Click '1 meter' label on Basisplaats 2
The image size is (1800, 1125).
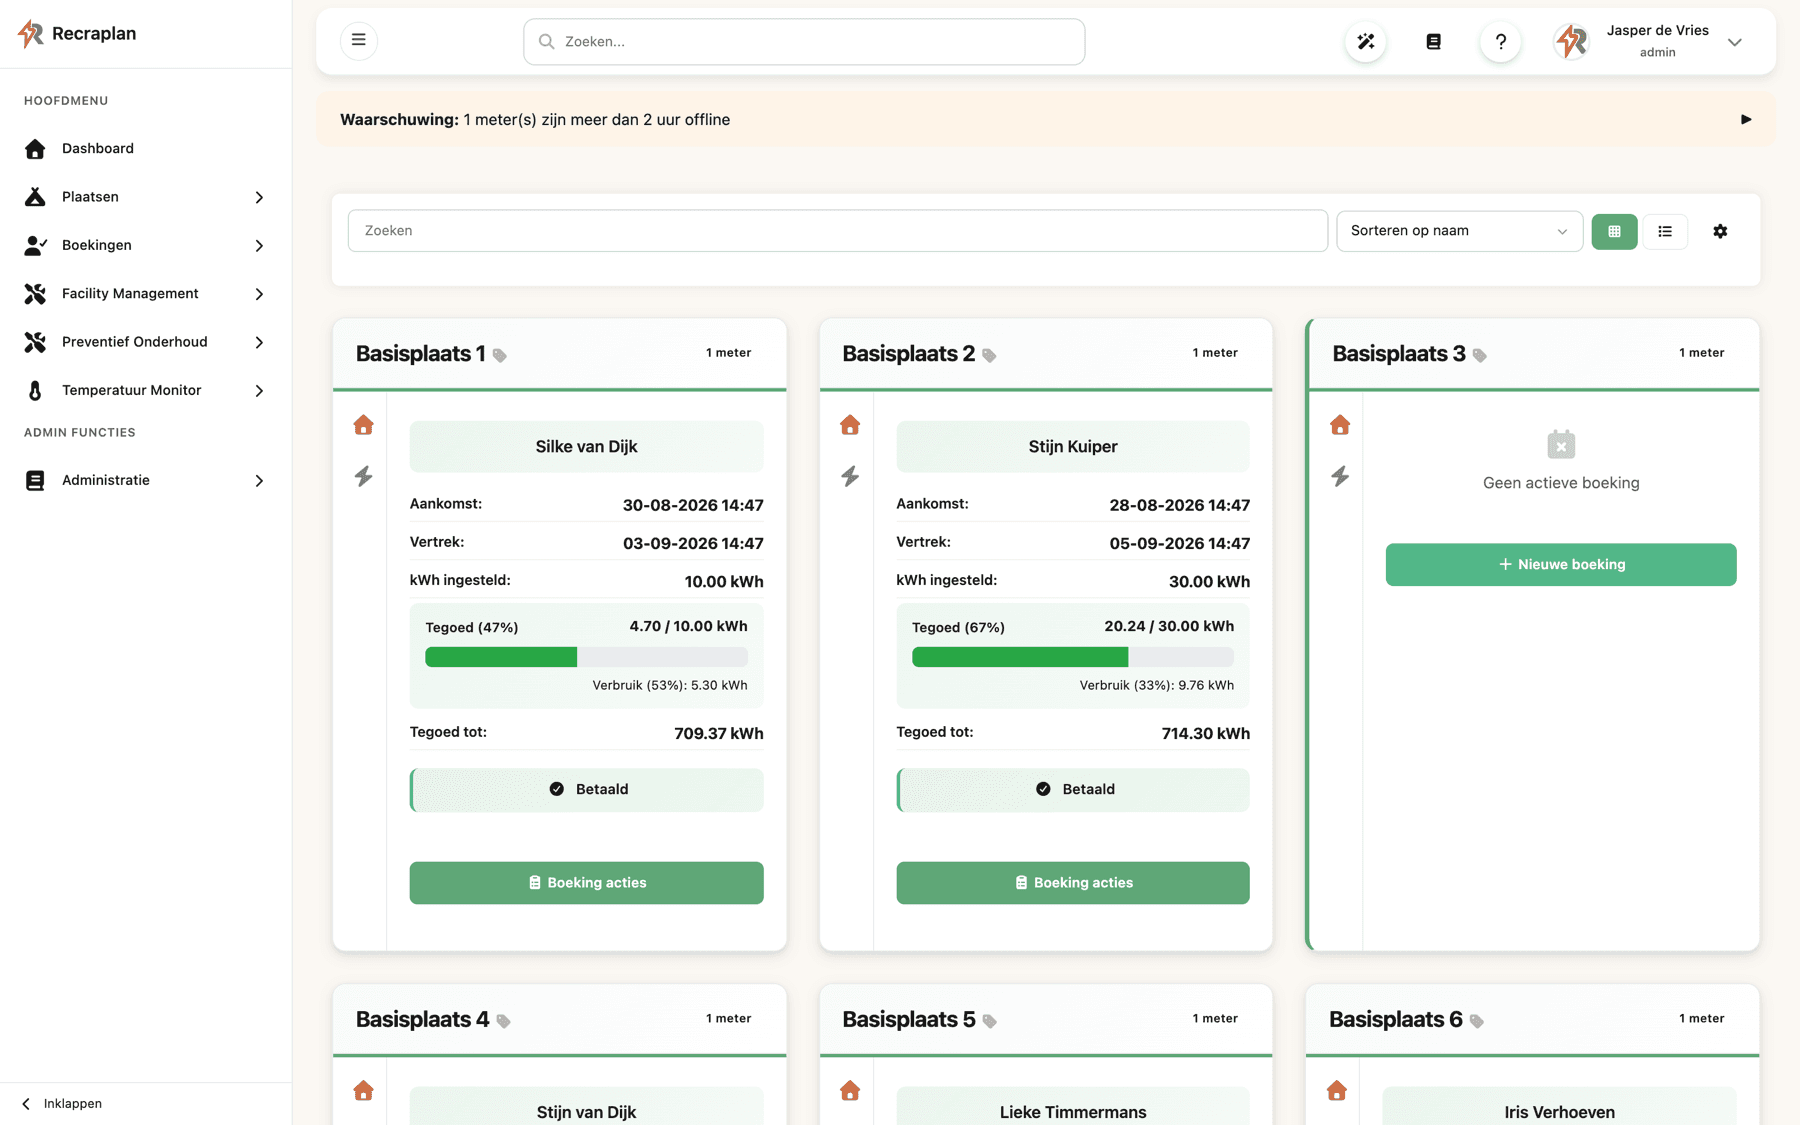pos(1215,353)
